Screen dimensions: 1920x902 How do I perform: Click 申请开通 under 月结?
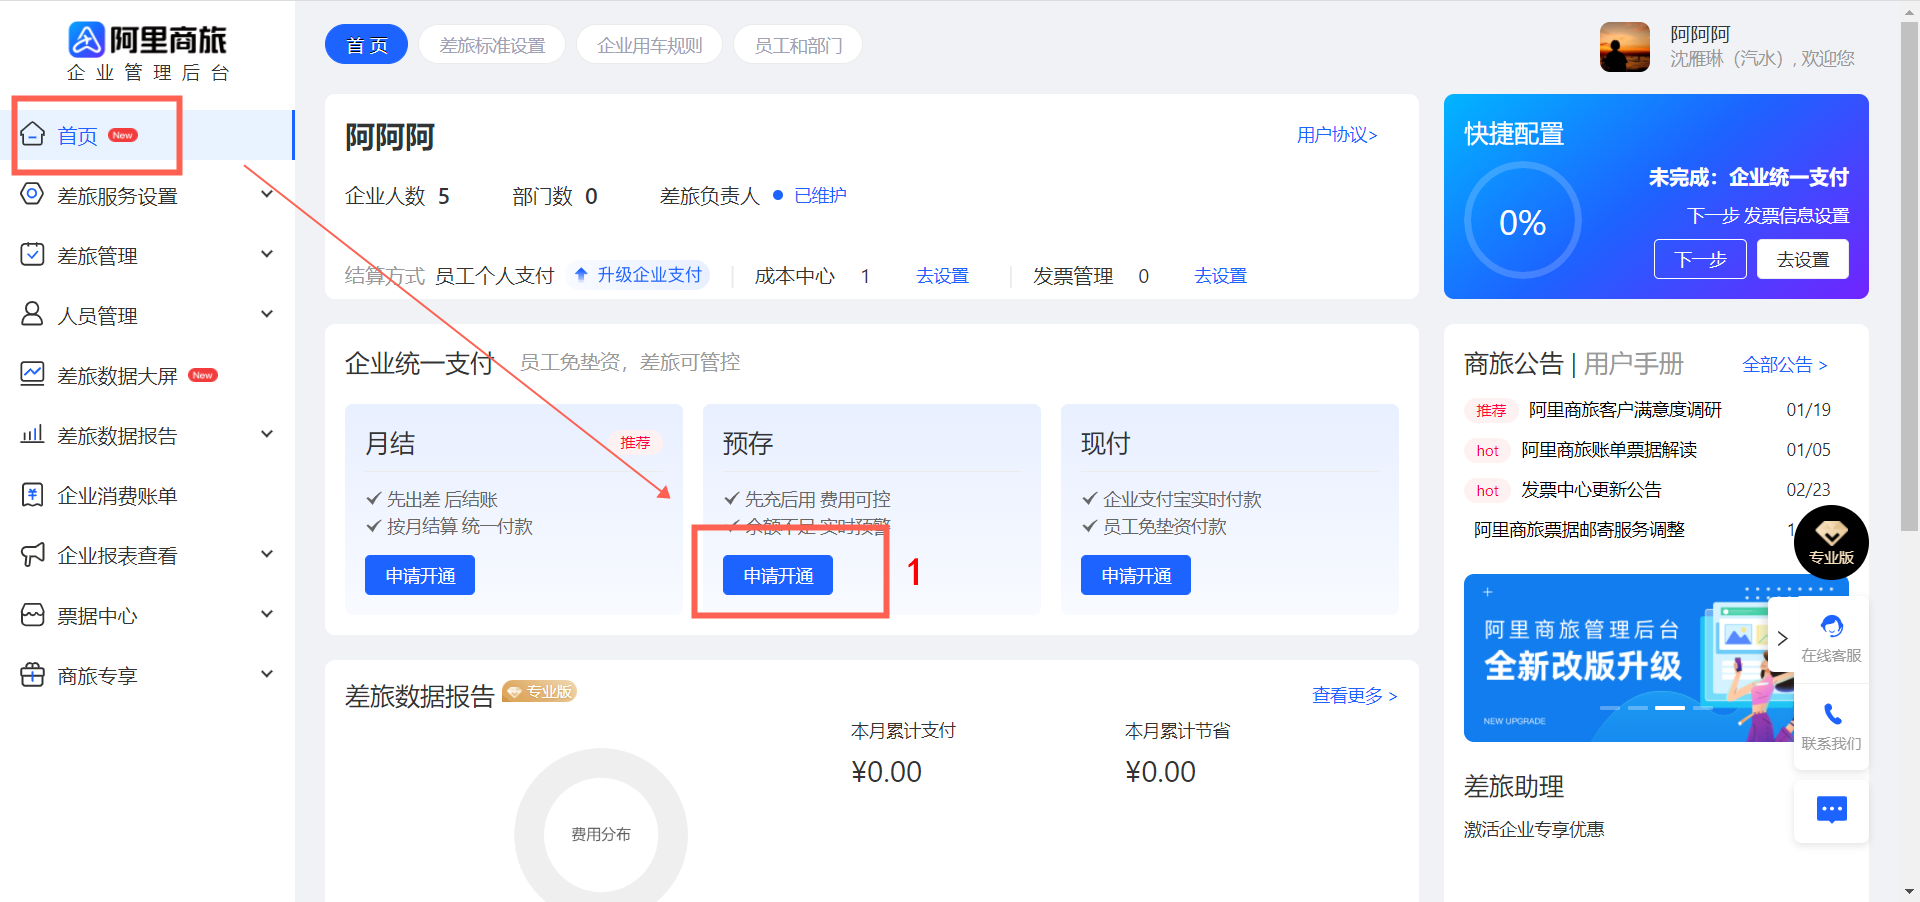[420, 576]
